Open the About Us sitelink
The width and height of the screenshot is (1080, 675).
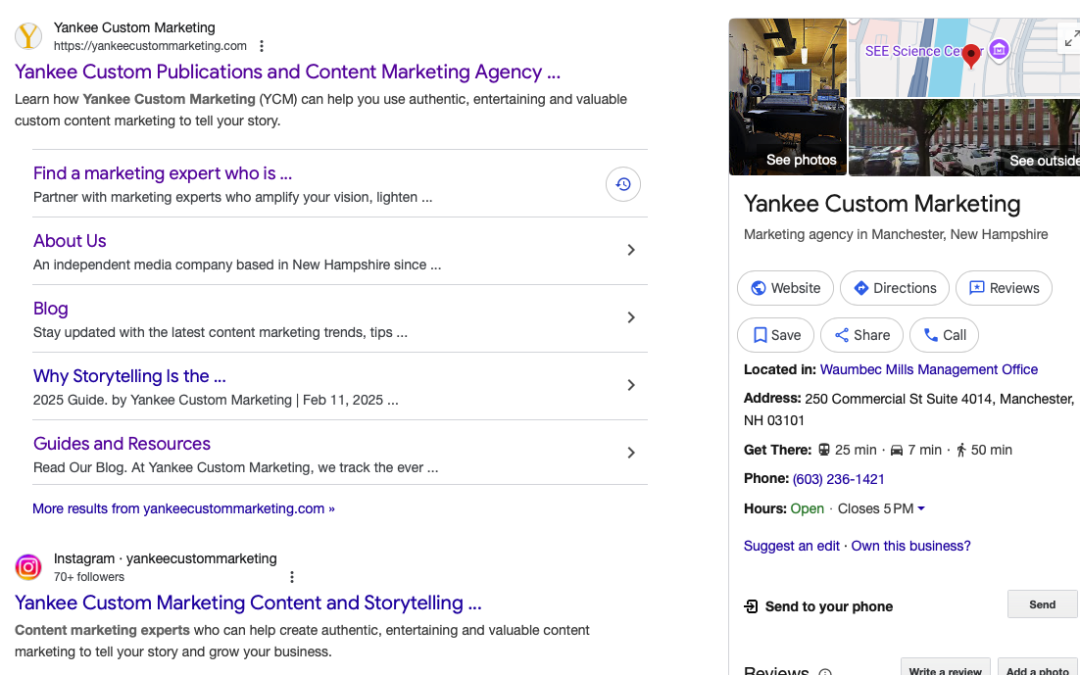(70, 240)
